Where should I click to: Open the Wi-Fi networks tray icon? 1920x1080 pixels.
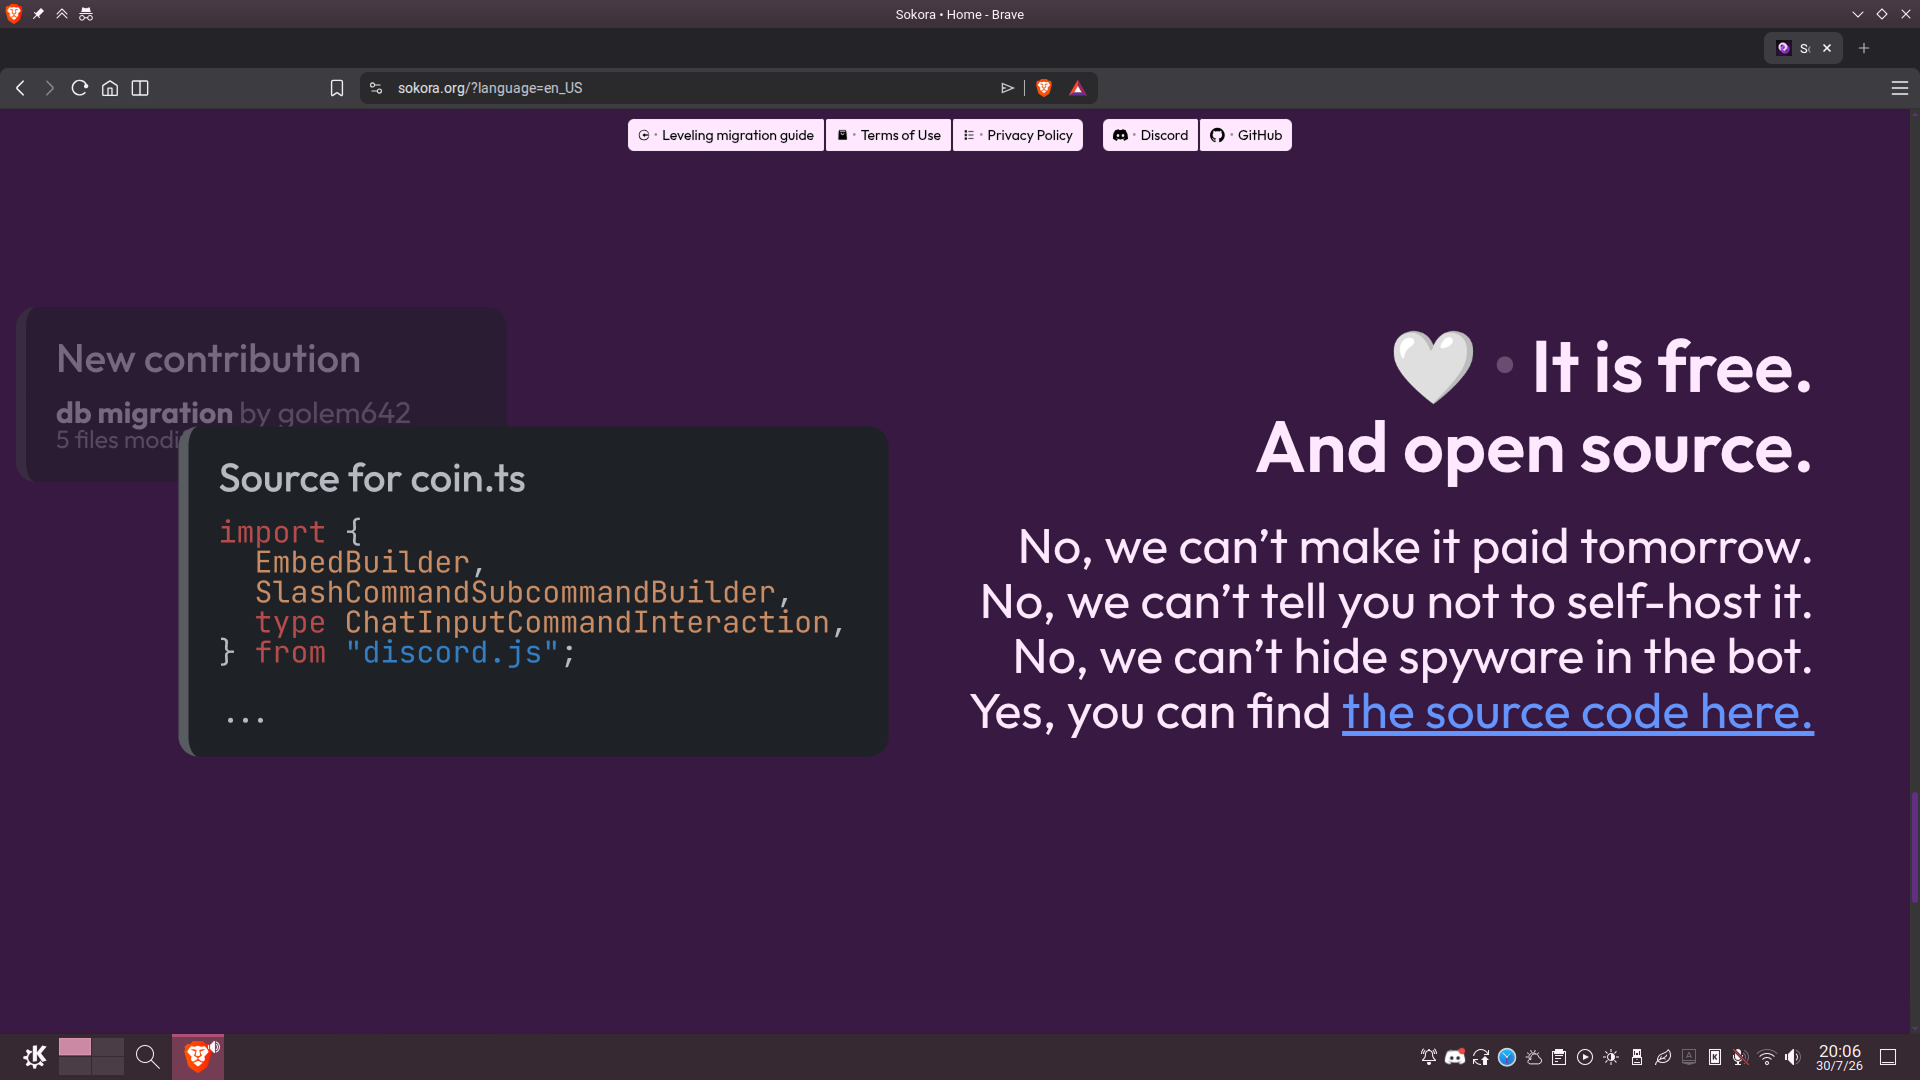tap(1767, 1057)
